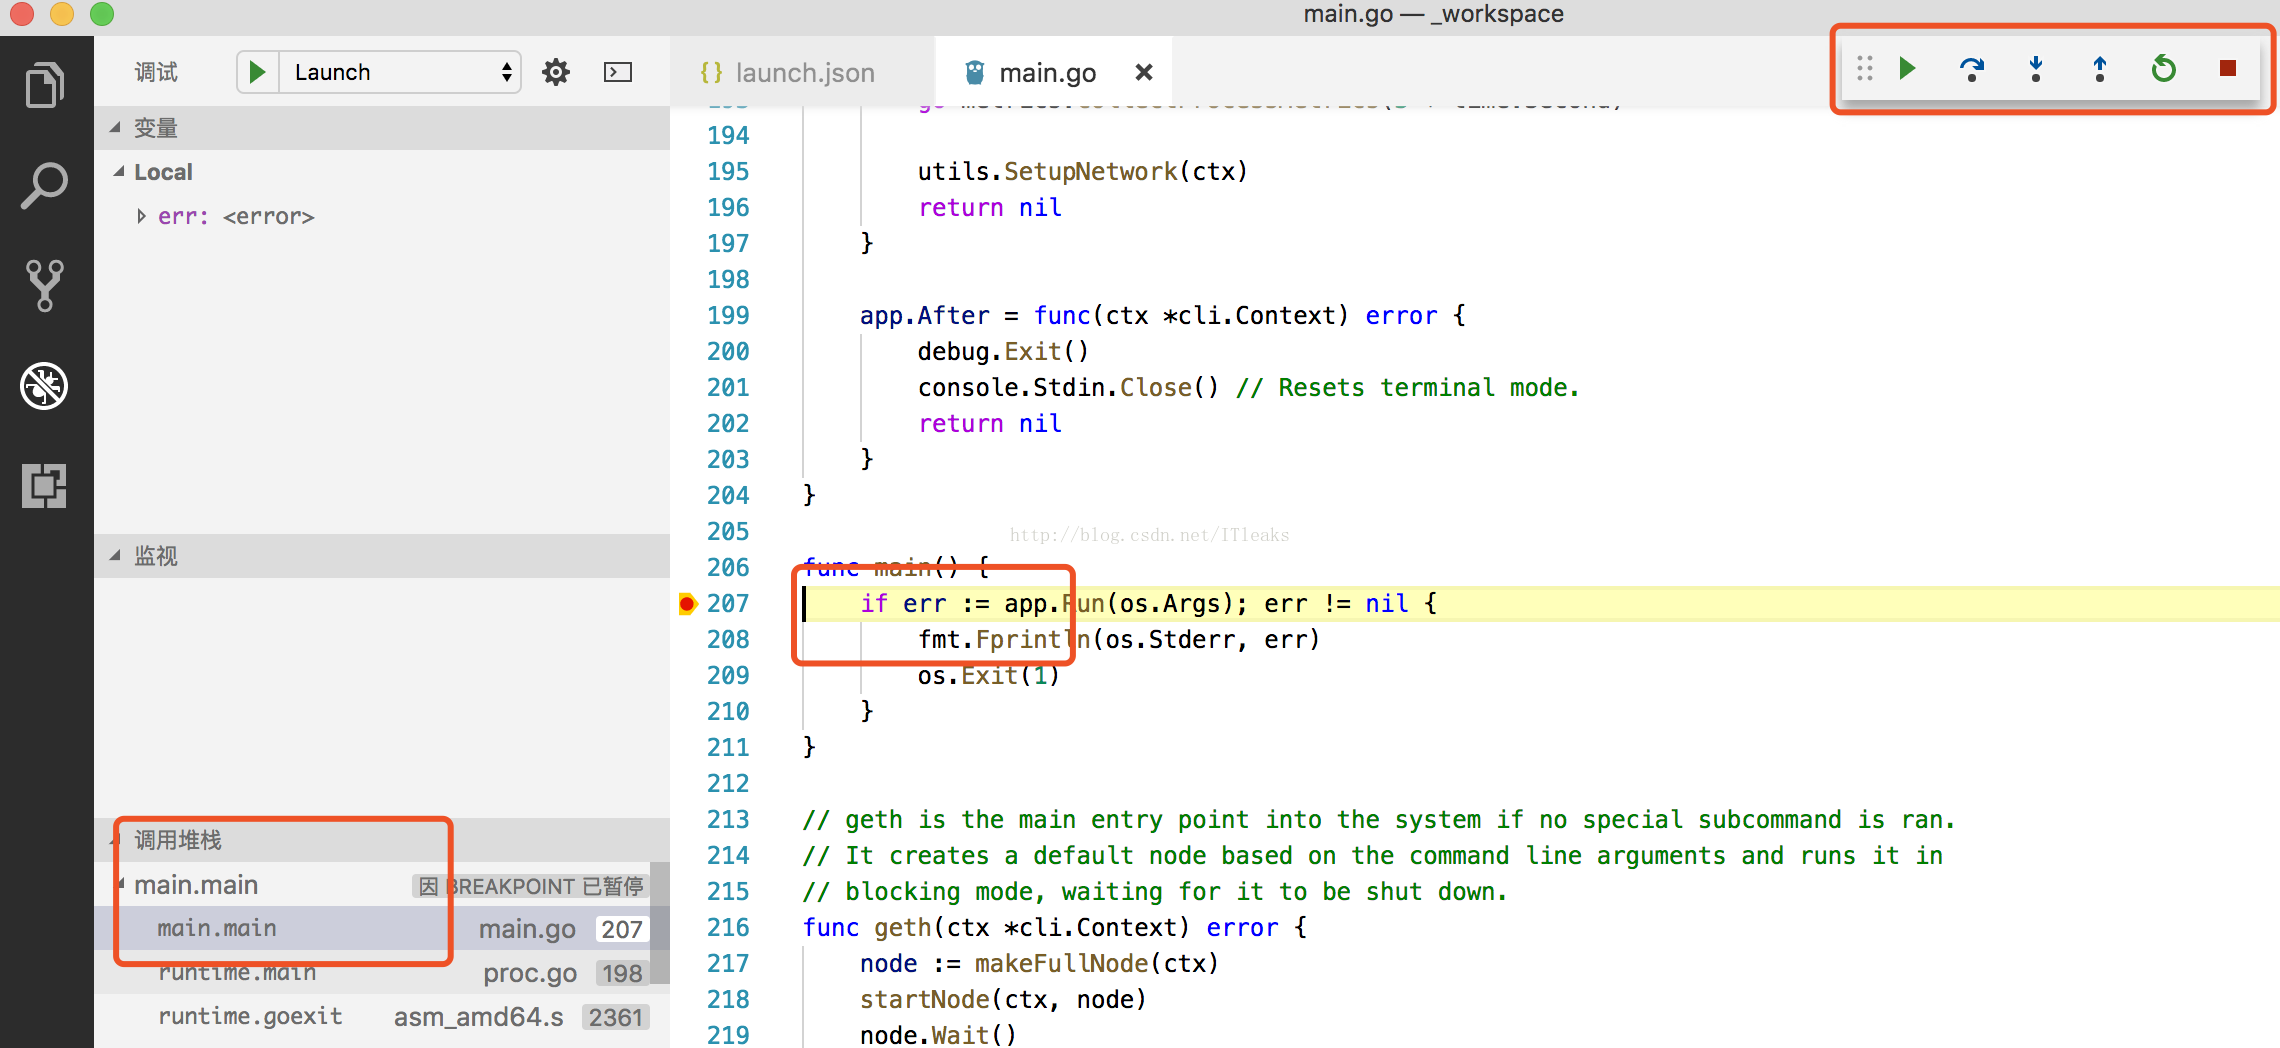The height and width of the screenshot is (1048, 2280).
Task: Click os.Exit(1) line
Action: [988, 676]
